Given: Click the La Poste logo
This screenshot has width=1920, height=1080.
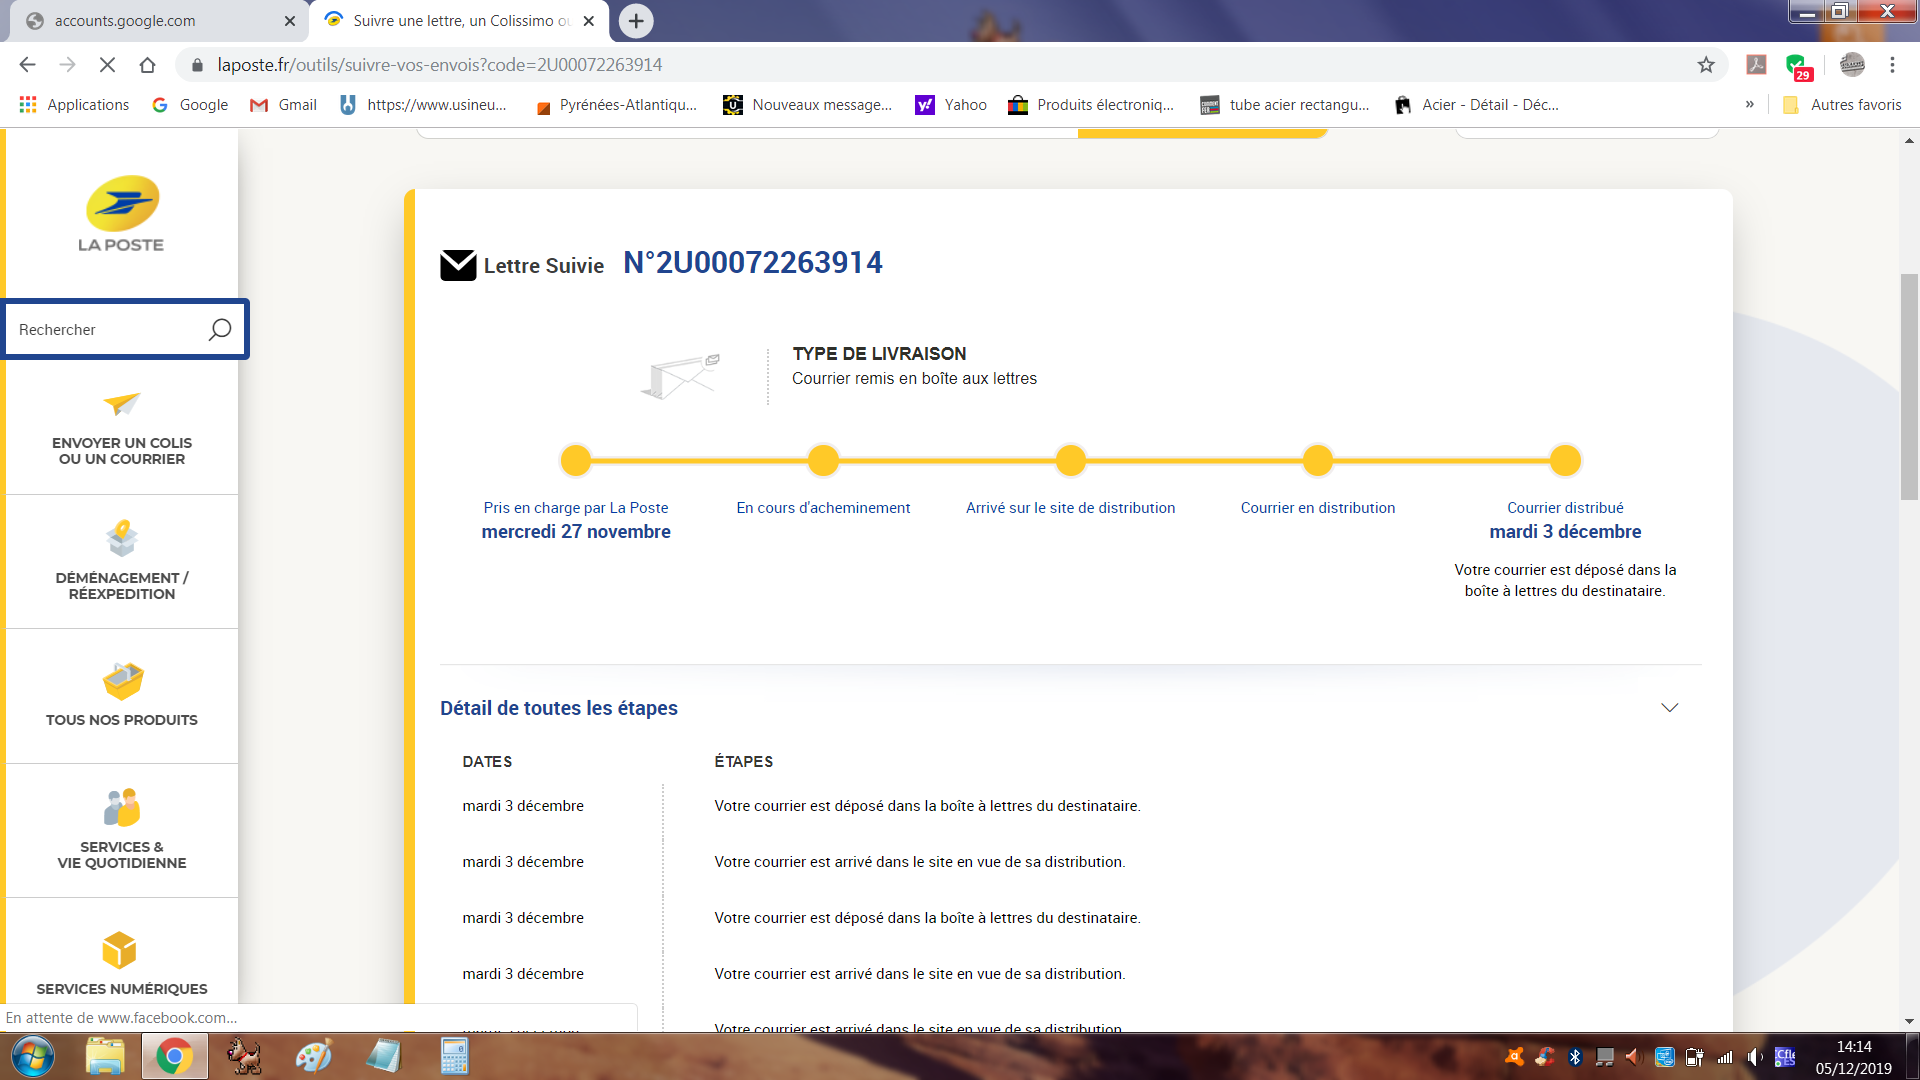Looking at the screenshot, I should [121, 214].
